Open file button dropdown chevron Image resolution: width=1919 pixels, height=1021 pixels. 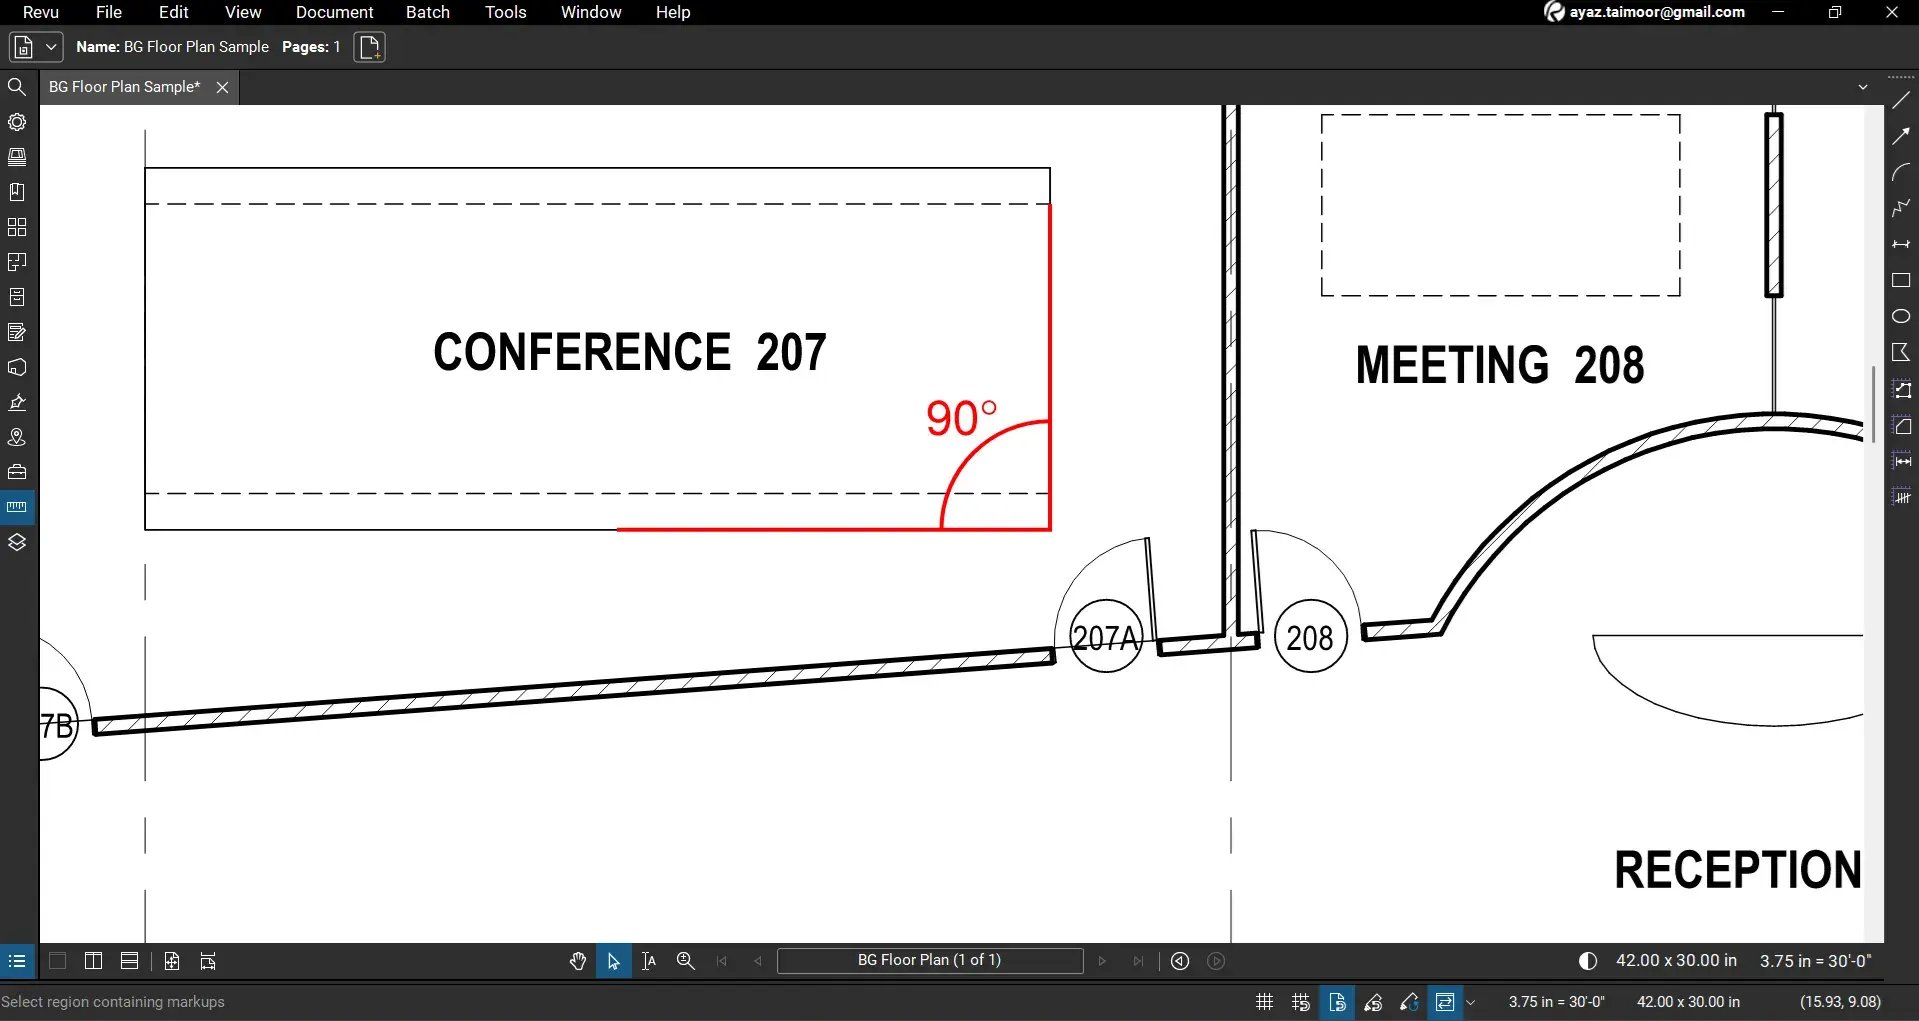click(51, 47)
